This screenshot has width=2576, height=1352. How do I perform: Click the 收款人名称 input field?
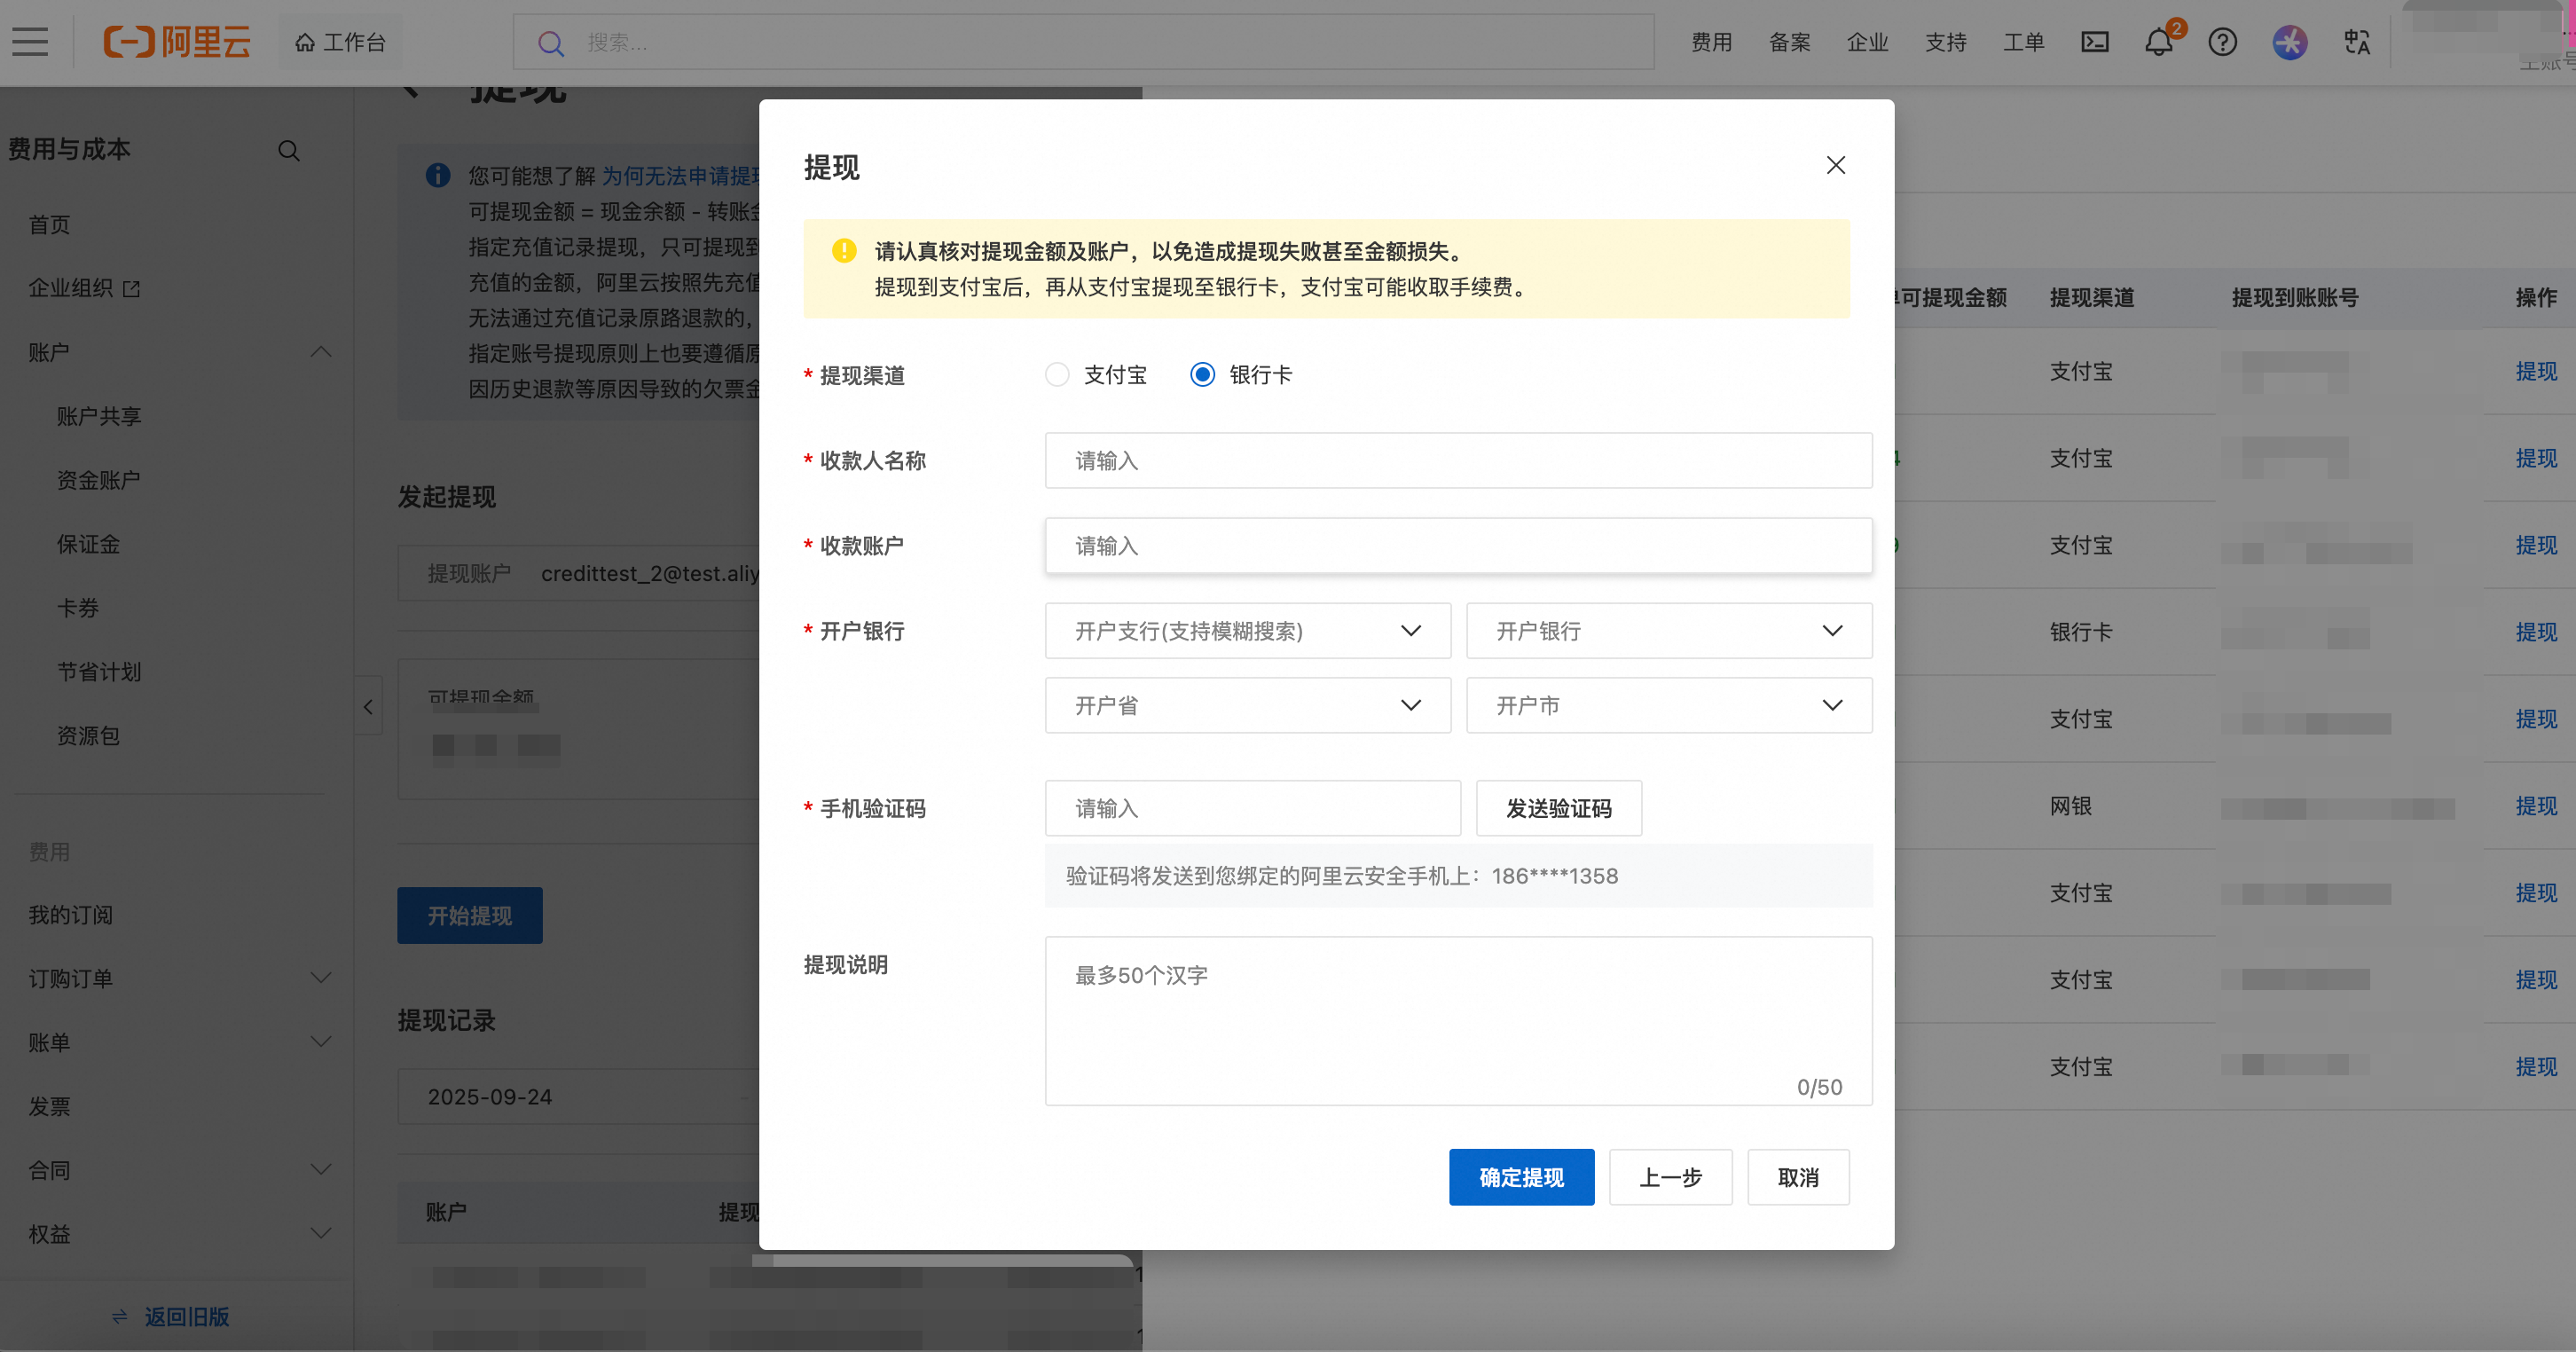point(1457,461)
